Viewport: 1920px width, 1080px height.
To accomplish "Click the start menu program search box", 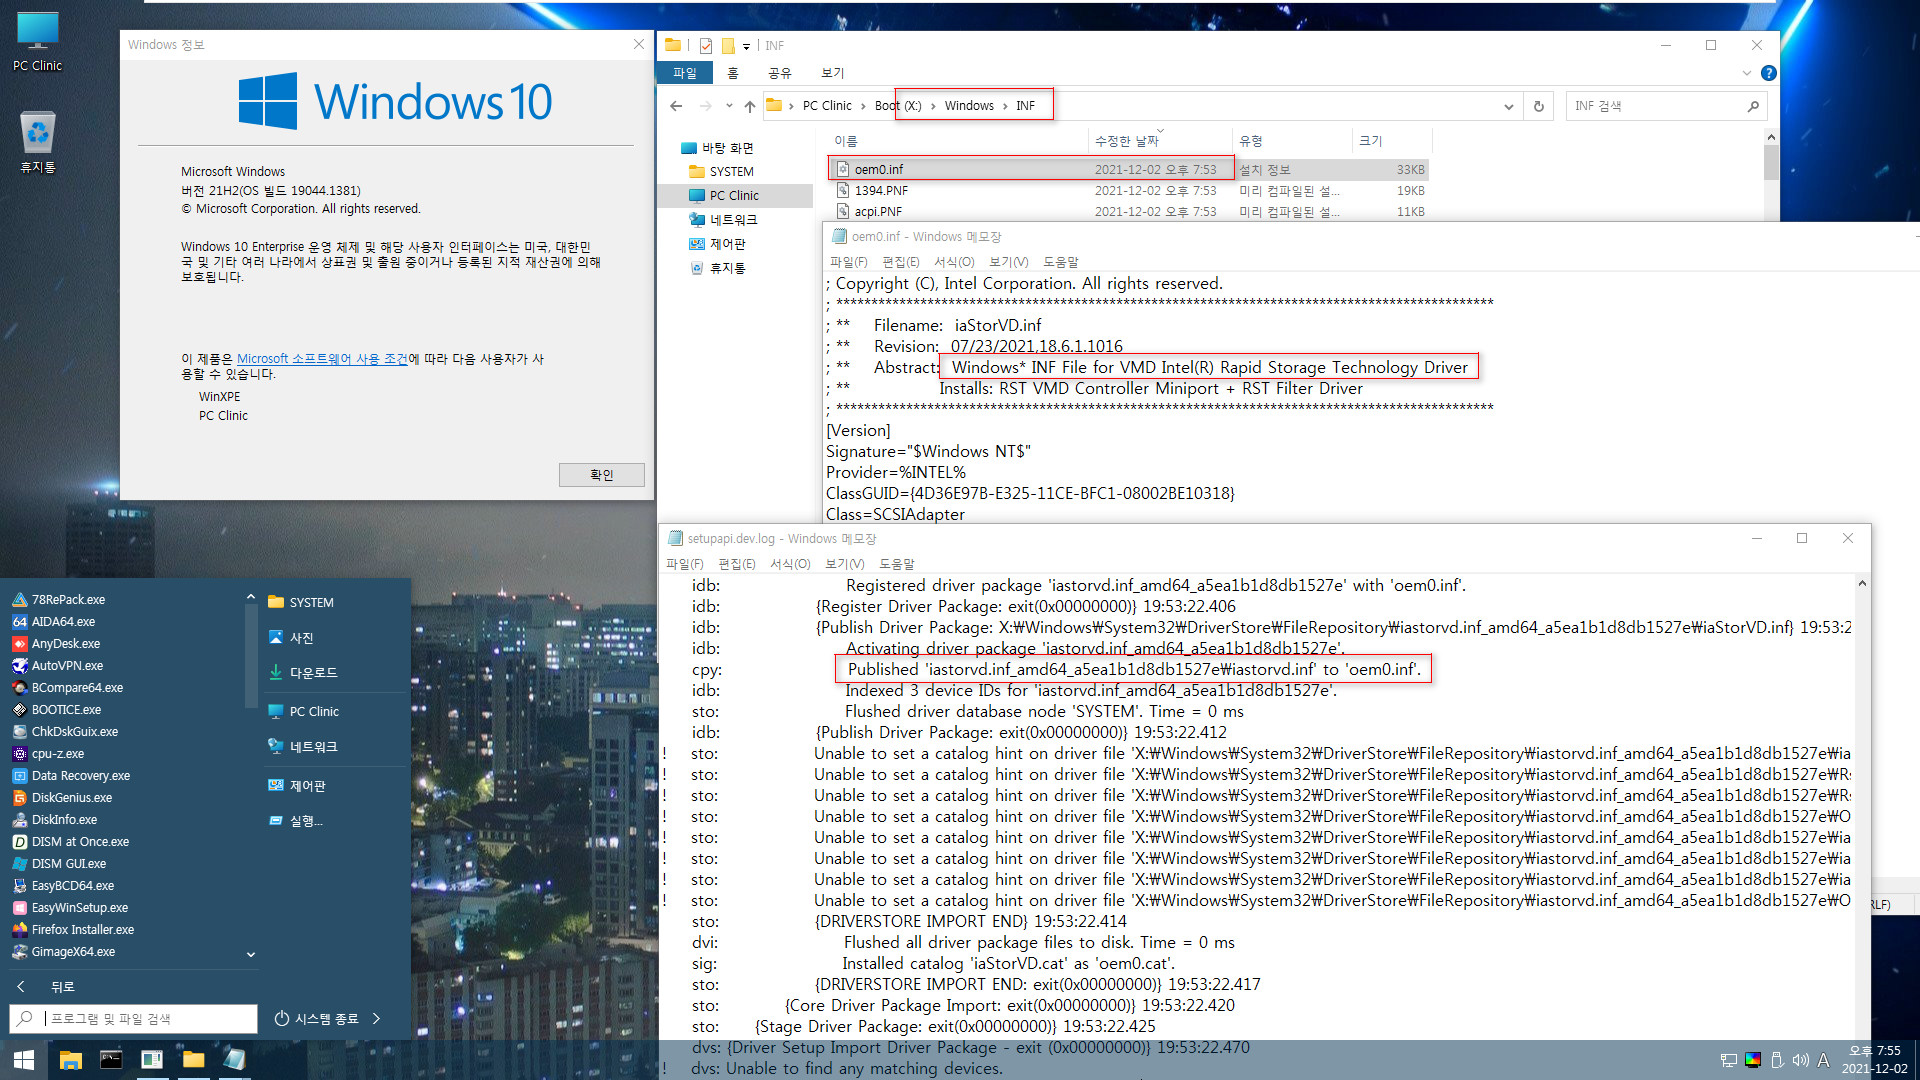I will 134,1019.
